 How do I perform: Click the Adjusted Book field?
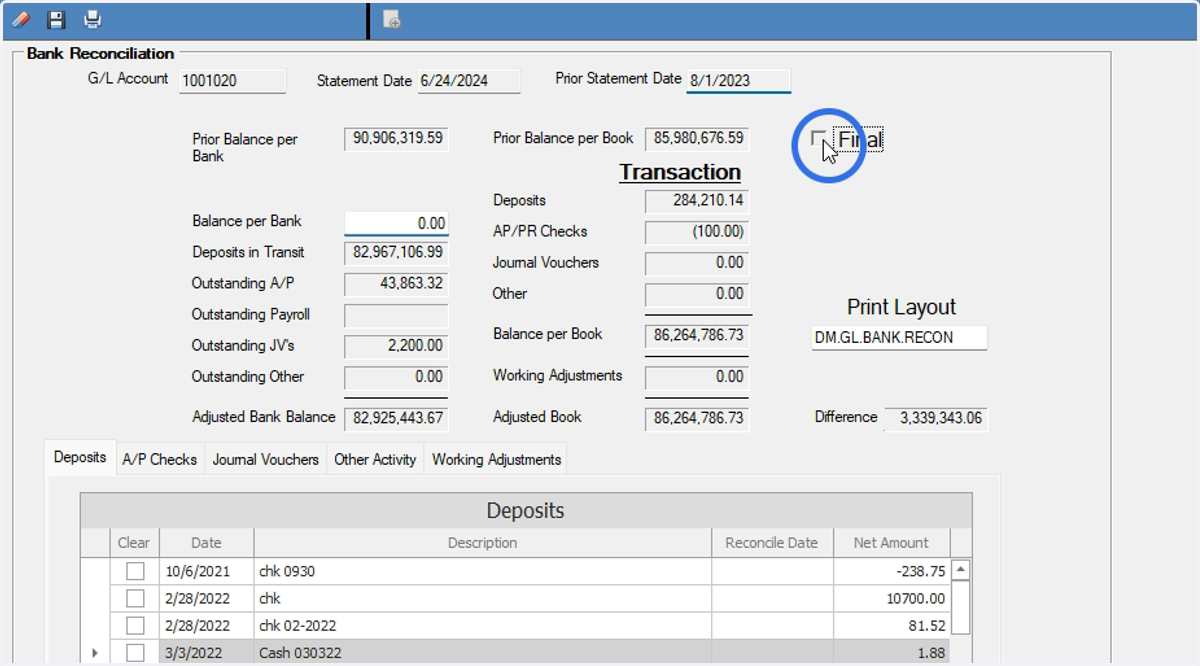[697, 418]
